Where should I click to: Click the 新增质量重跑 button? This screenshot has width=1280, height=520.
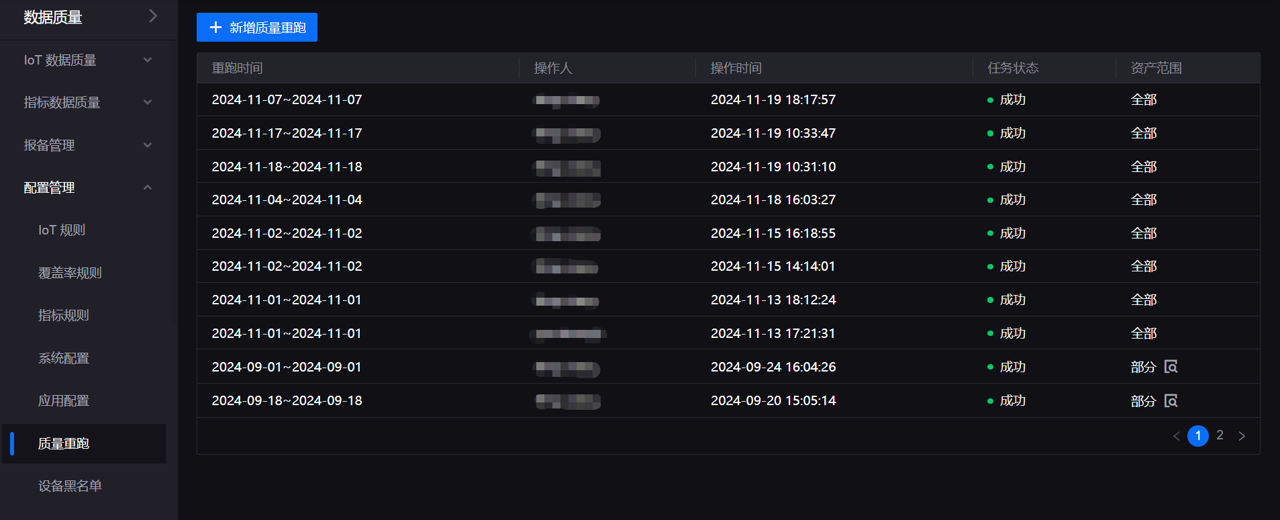(257, 28)
